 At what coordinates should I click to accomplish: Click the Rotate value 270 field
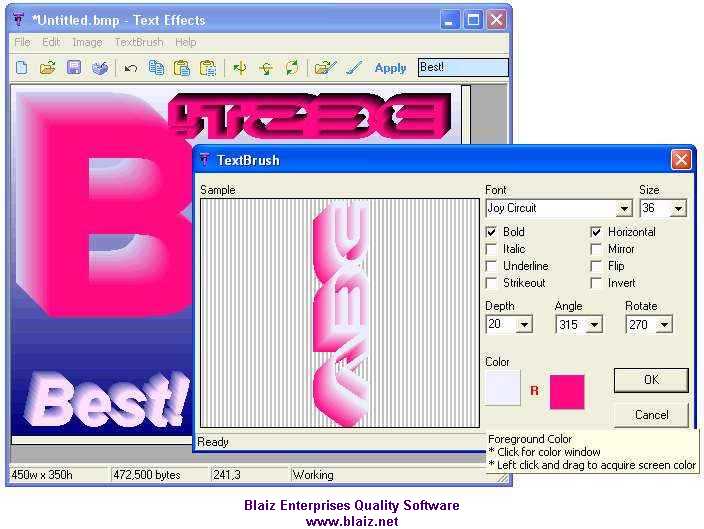[642, 324]
